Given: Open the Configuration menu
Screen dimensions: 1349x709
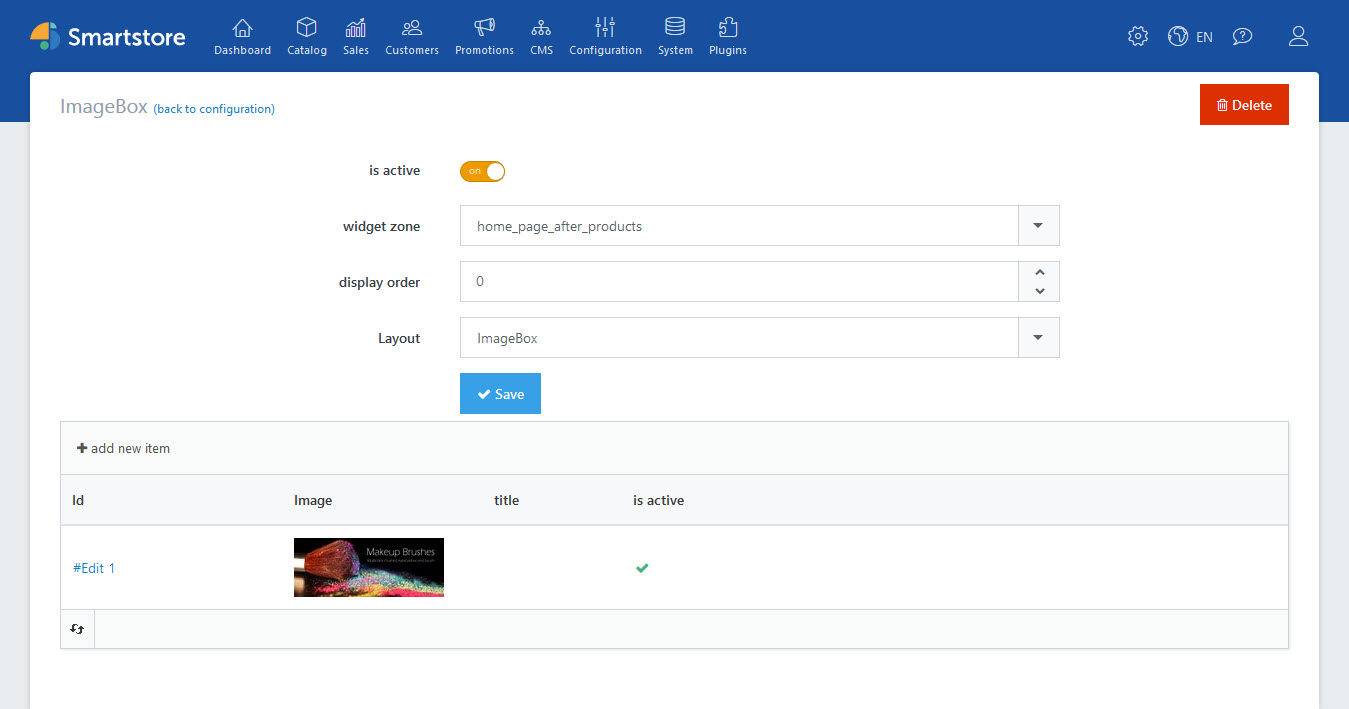Looking at the screenshot, I should click(605, 37).
